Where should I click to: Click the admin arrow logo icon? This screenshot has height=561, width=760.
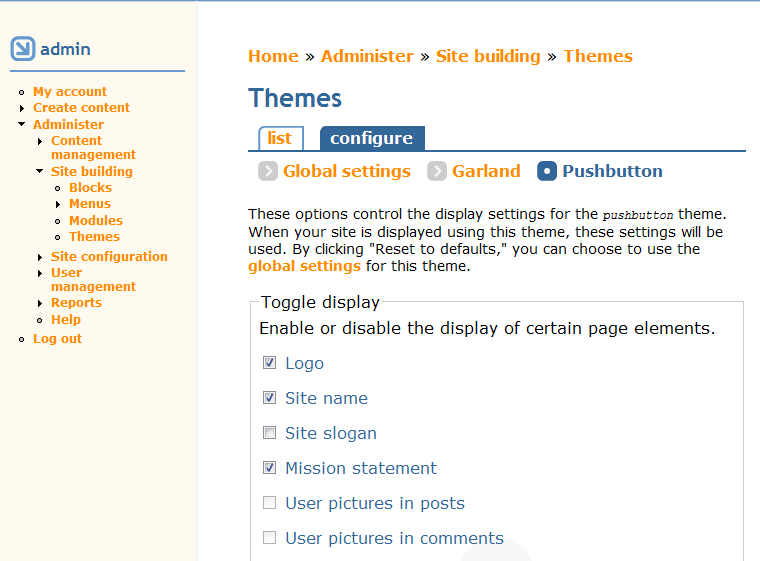(x=23, y=48)
